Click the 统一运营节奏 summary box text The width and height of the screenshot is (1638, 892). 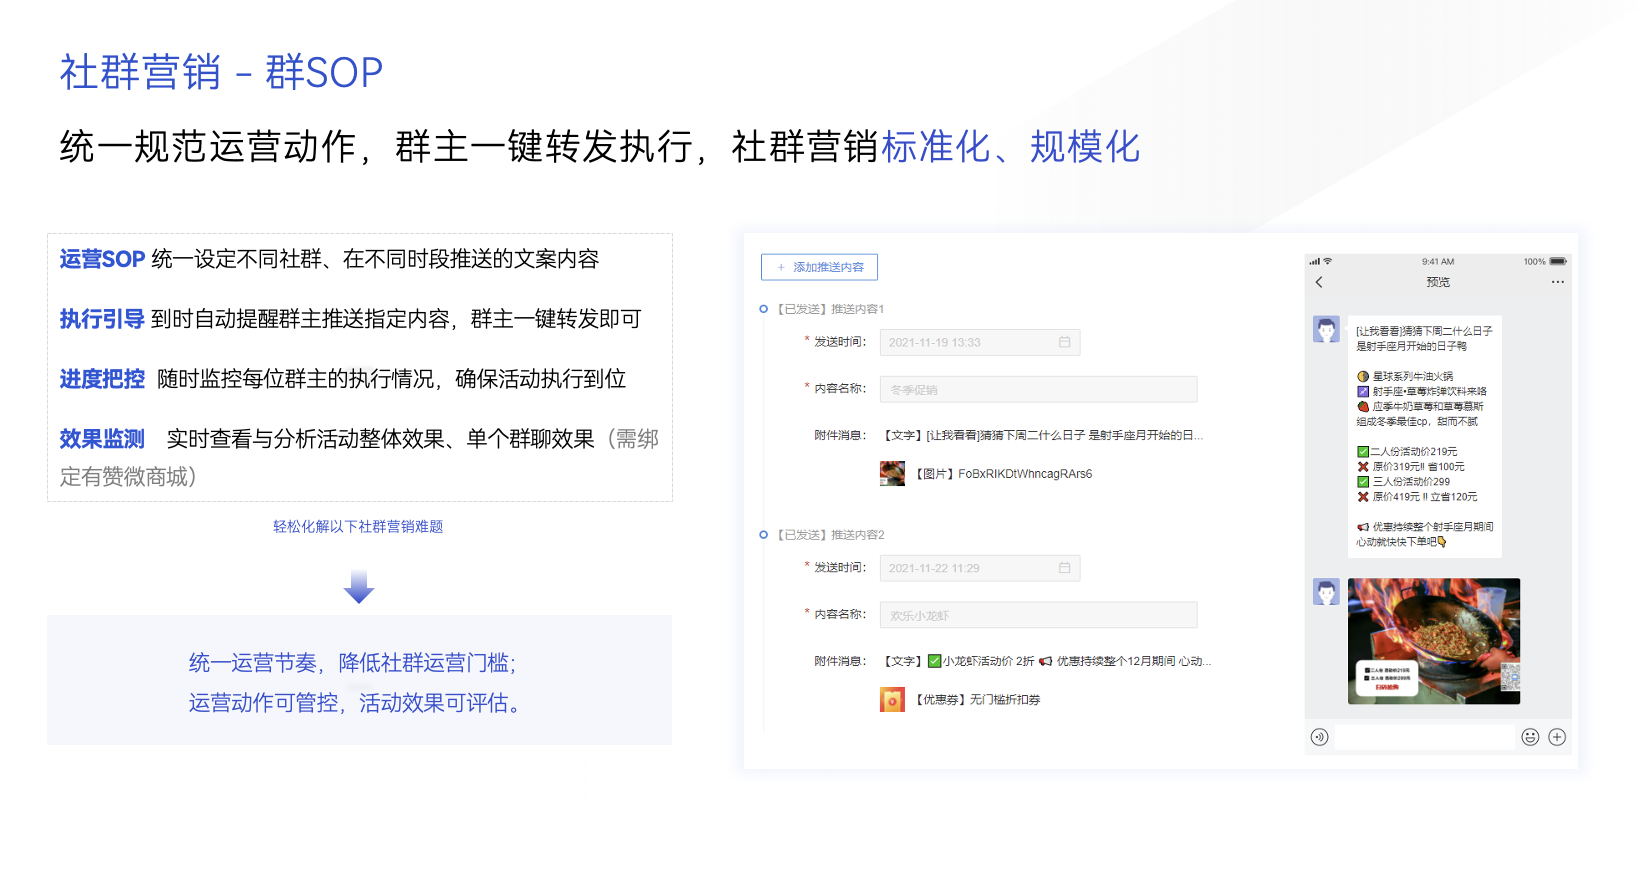coord(359,682)
